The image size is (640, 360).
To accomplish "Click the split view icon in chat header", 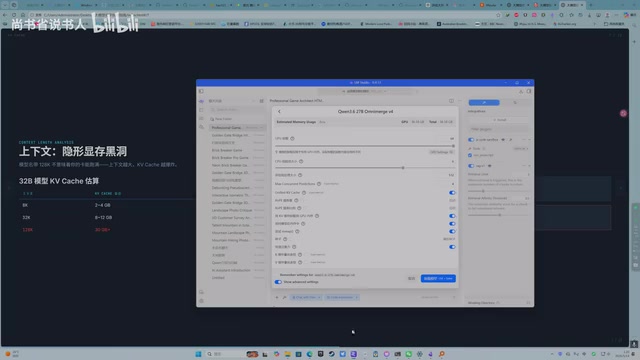I will pyautogui.click(x=451, y=100).
